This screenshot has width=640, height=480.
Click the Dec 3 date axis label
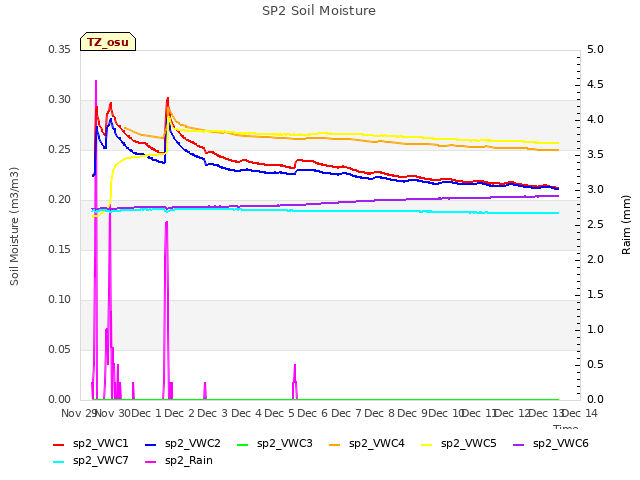coord(213,413)
